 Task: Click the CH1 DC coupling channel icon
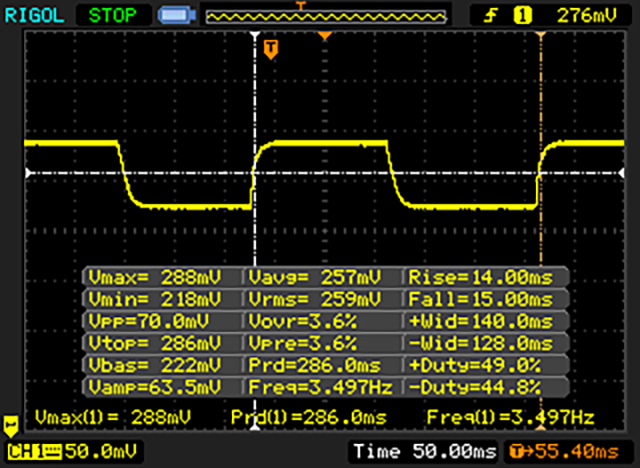pos(34,452)
